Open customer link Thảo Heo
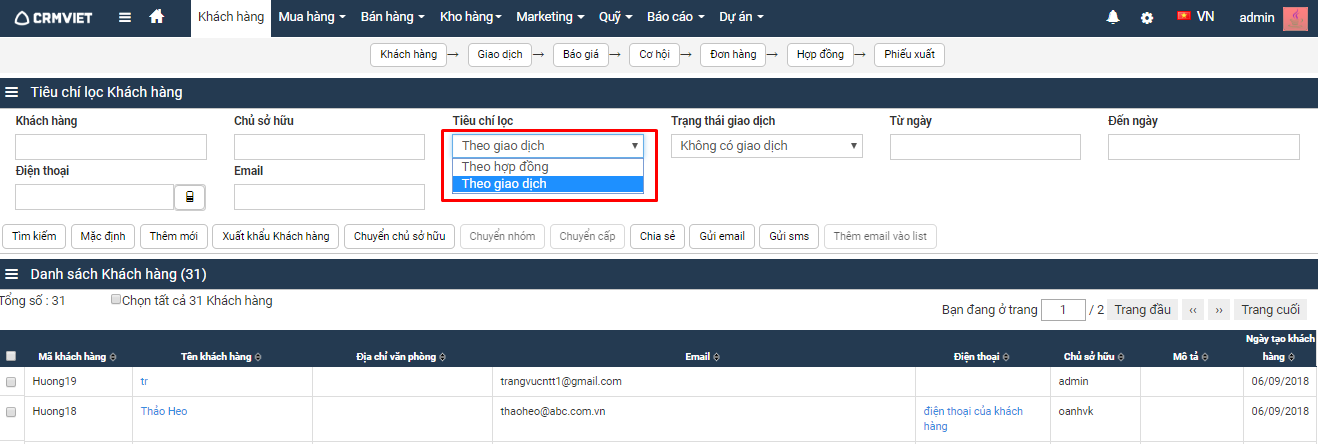The width and height of the screenshot is (1318, 444). point(164,411)
